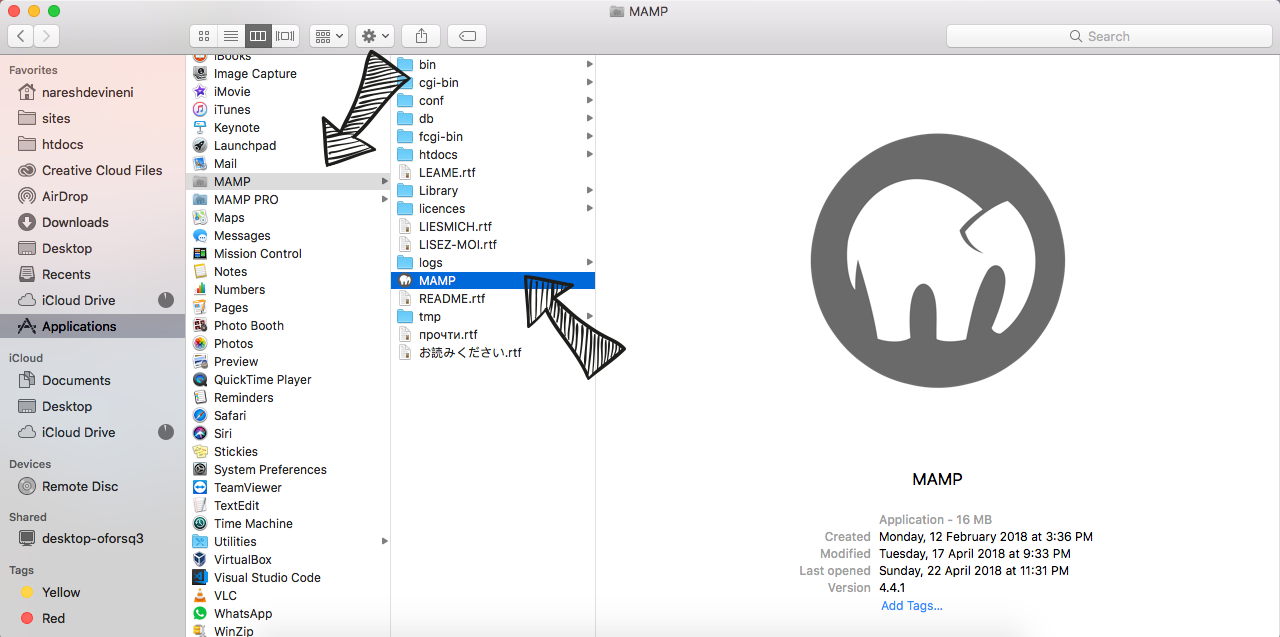This screenshot has width=1280, height=637.
Task: Go forward with the right chevron
Action: [x=46, y=36]
